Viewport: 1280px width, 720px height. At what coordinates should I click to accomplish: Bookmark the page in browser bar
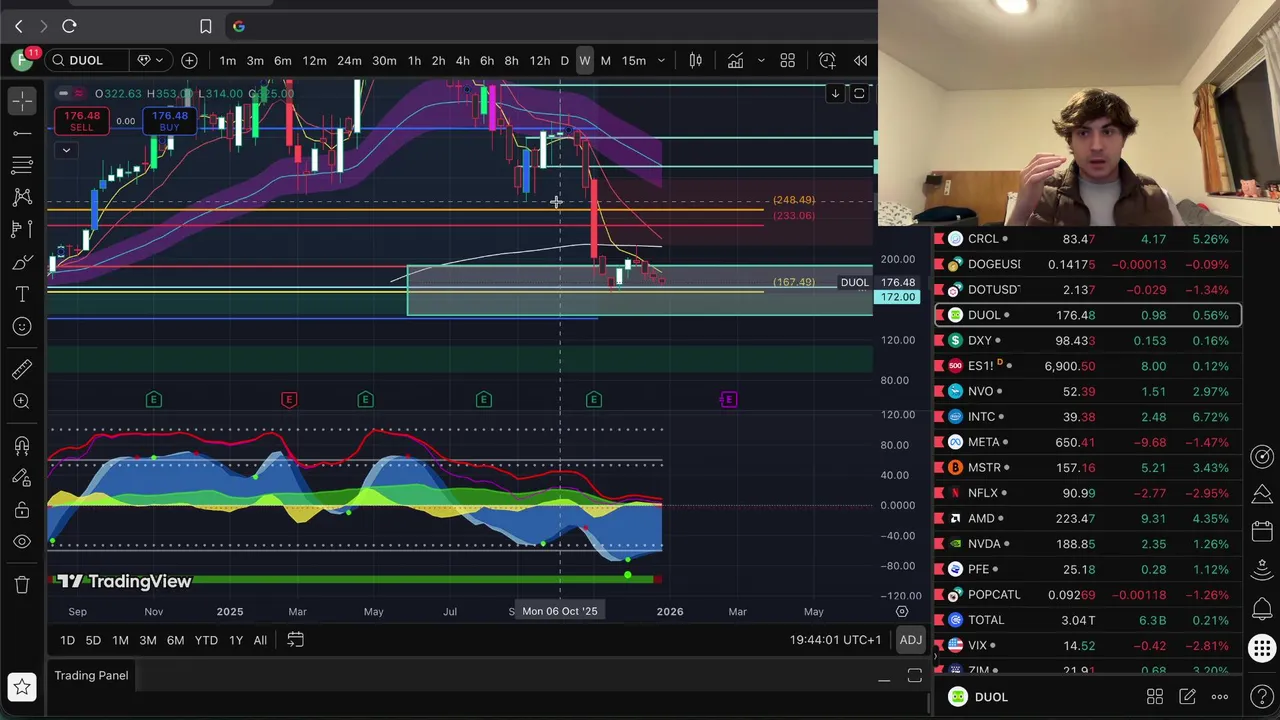pyautogui.click(x=205, y=26)
